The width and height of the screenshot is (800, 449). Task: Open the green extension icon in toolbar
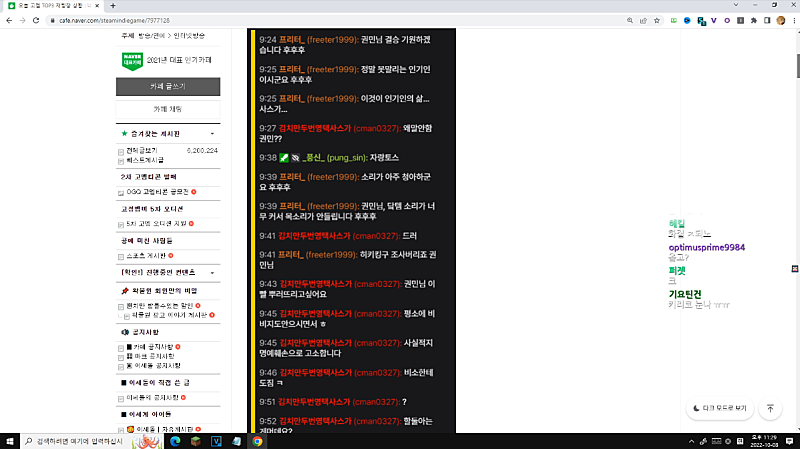pos(673,20)
